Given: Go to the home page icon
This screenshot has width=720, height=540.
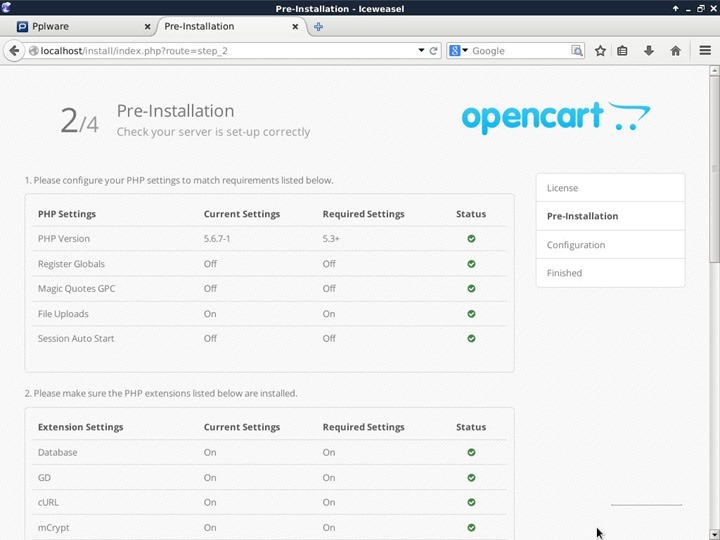Looking at the screenshot, I should (x=675, y=51).
